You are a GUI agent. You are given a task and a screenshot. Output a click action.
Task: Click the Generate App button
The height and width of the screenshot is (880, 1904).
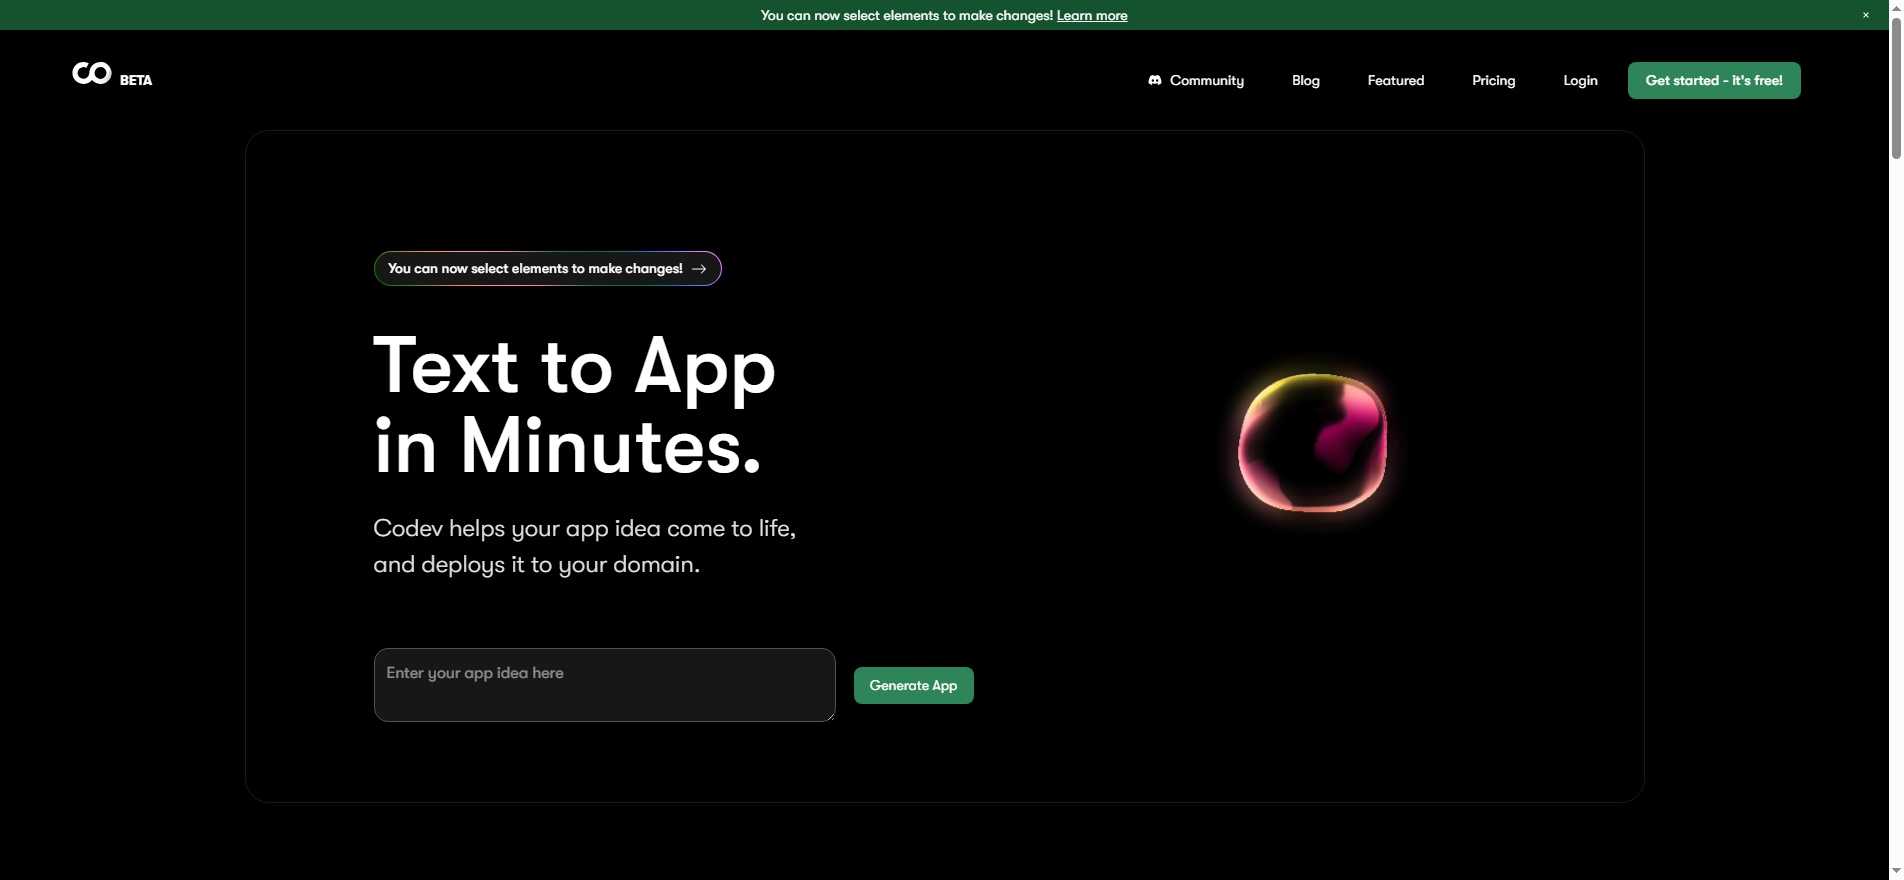(x=913, y=685)
